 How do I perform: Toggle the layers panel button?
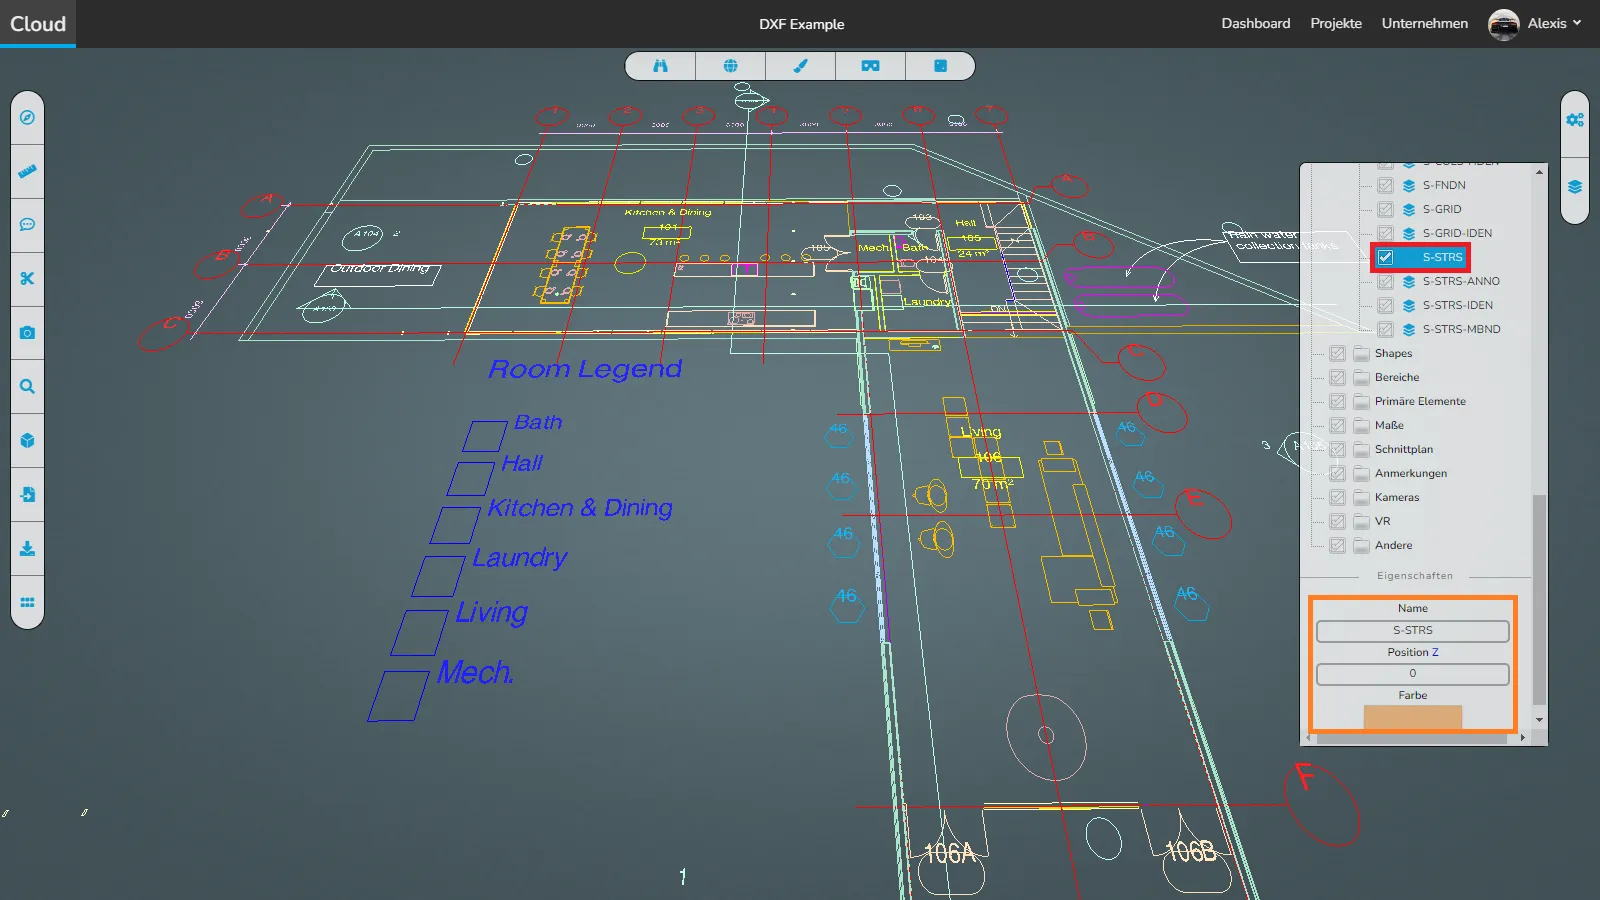point(1575,187)
